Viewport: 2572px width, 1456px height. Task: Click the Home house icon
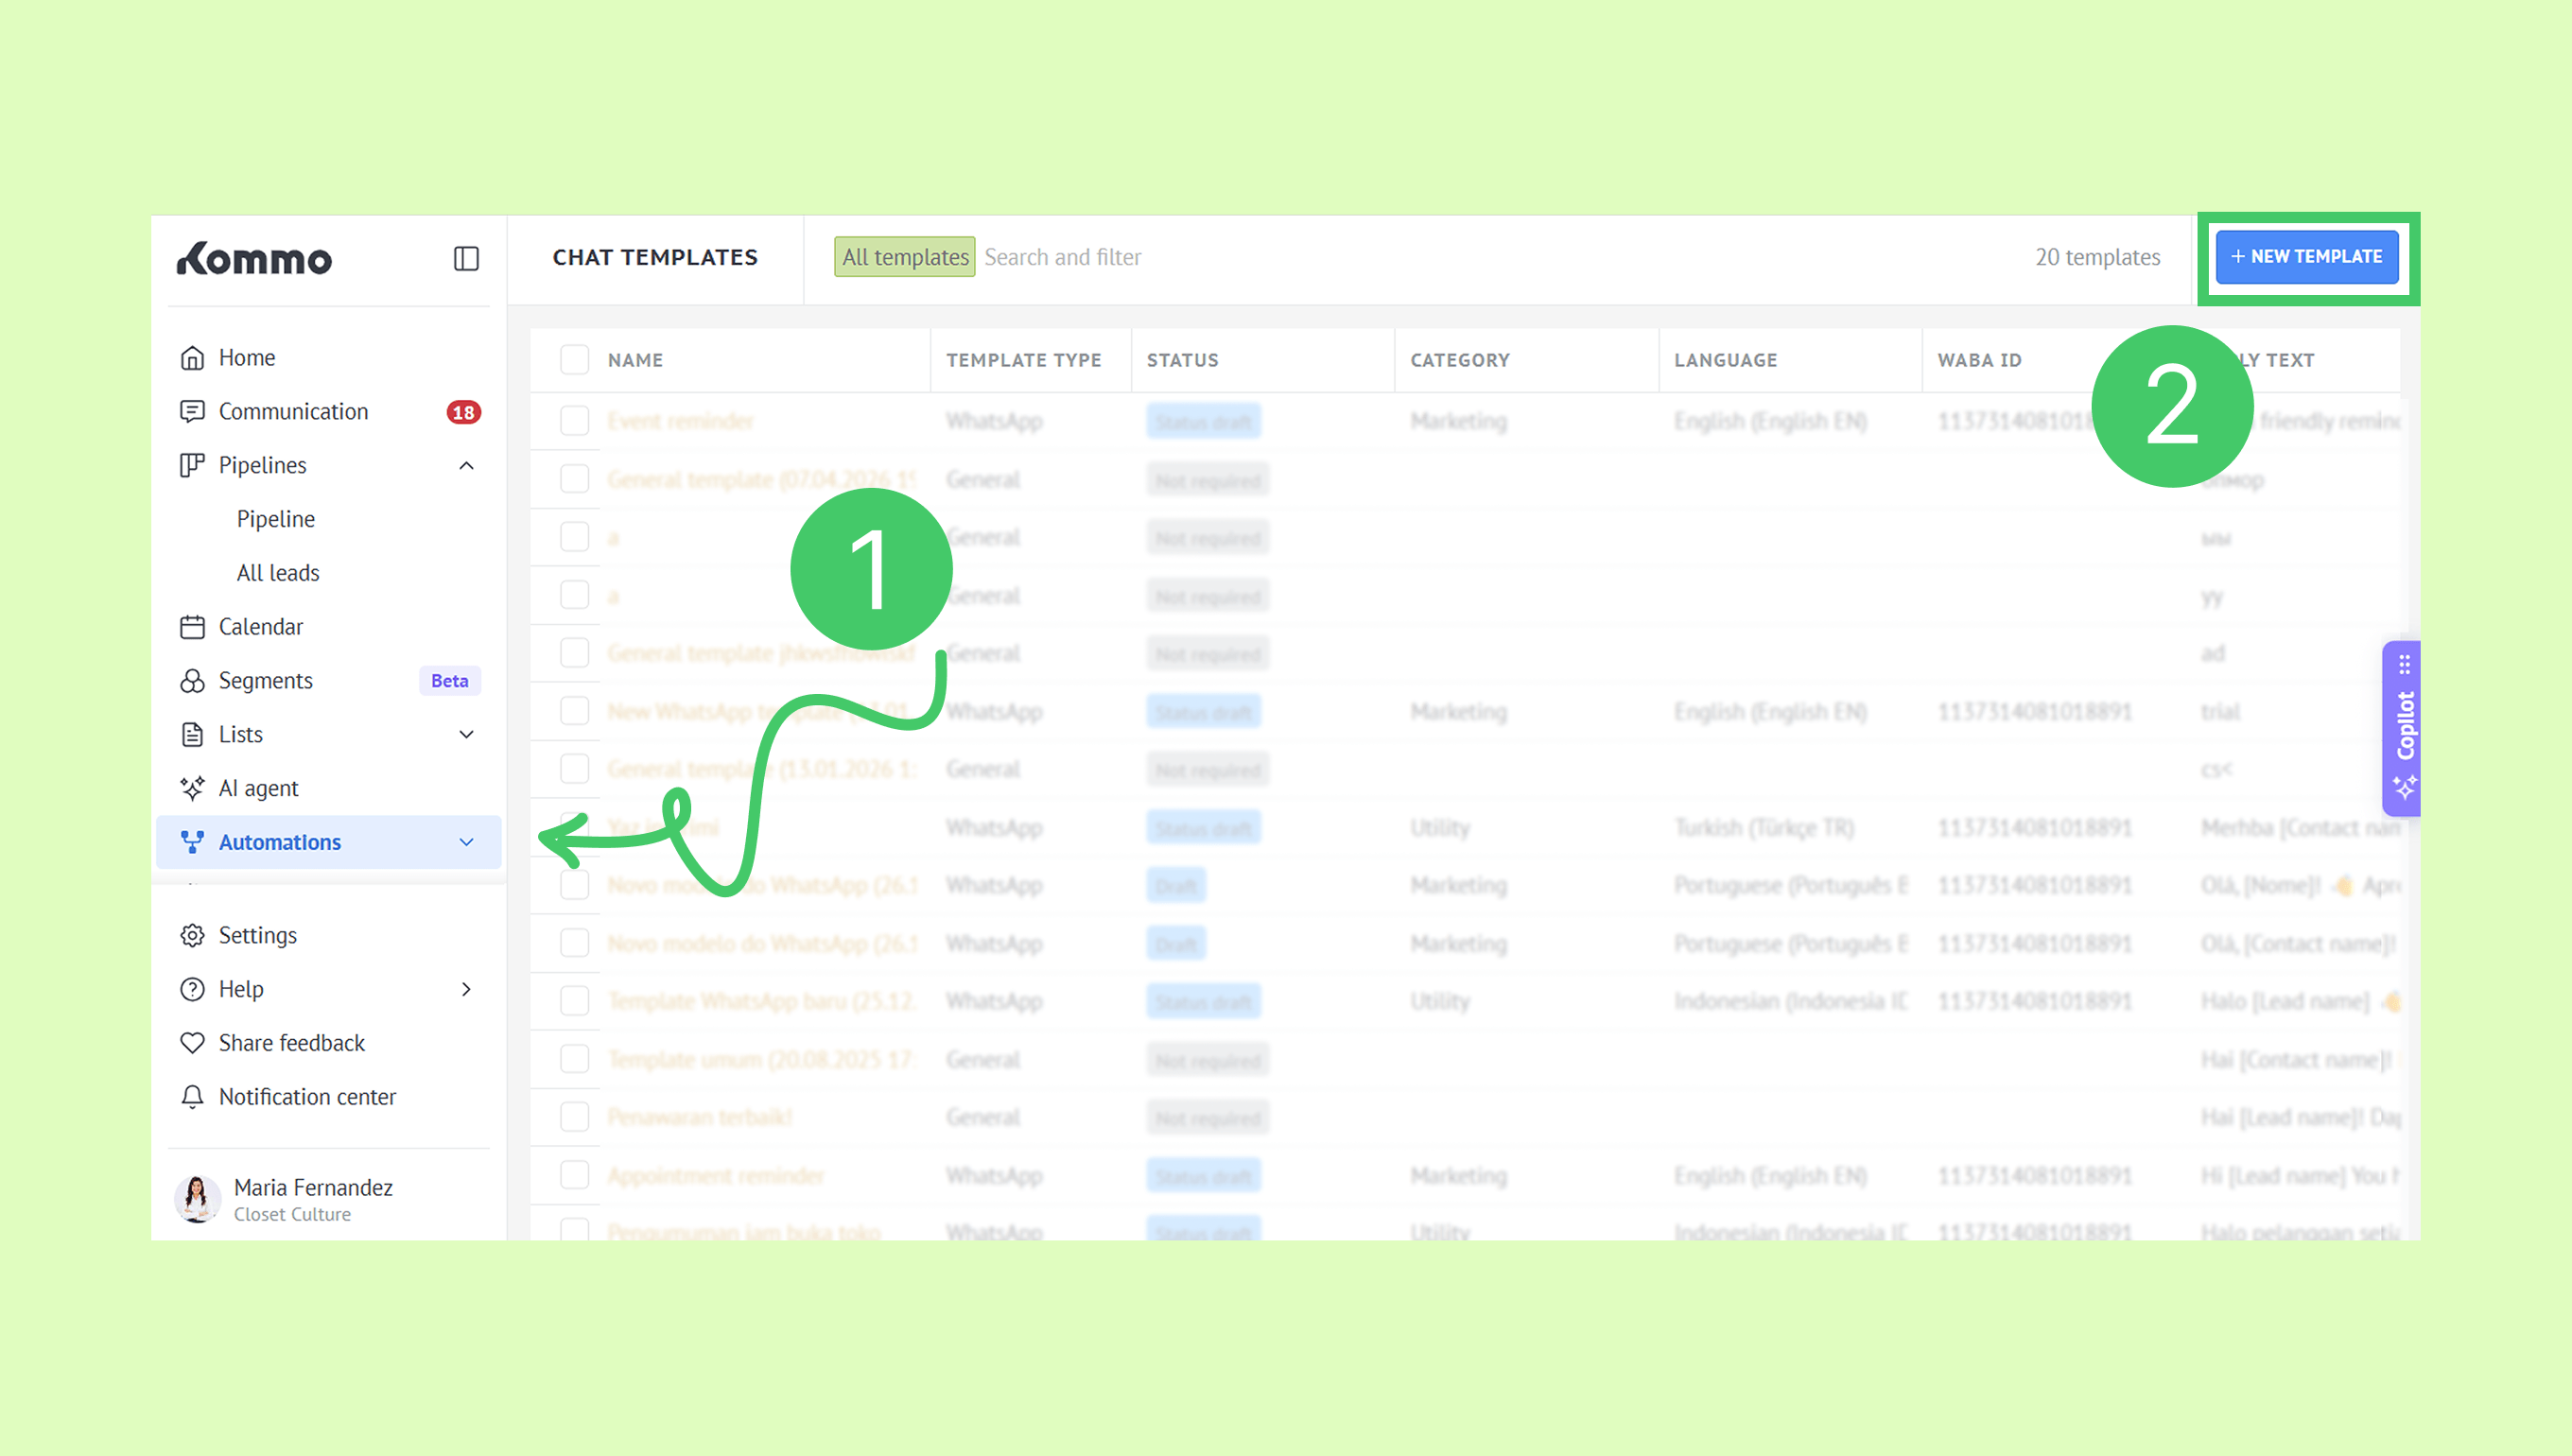(192, 358)
